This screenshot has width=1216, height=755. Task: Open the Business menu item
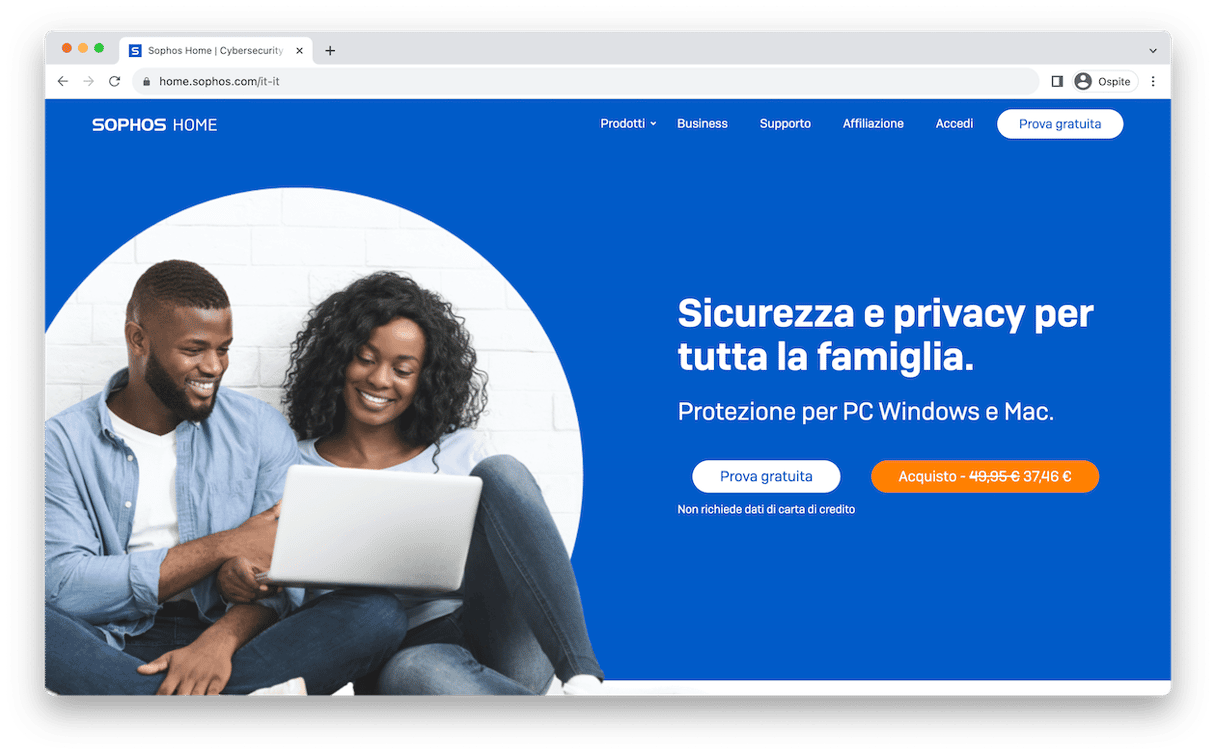click(702, 124)
